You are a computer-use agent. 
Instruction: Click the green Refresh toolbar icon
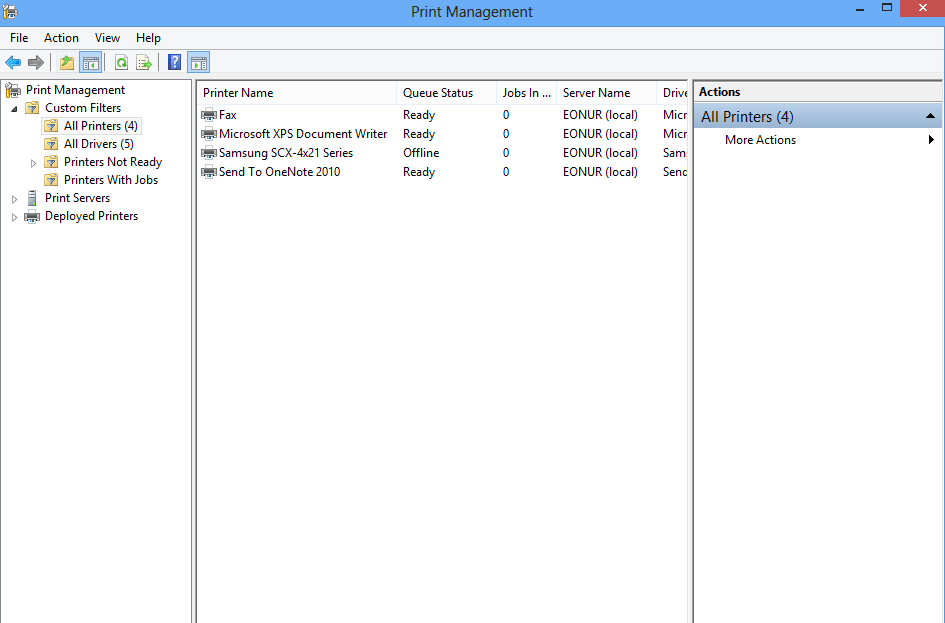[x=121, y=63]
